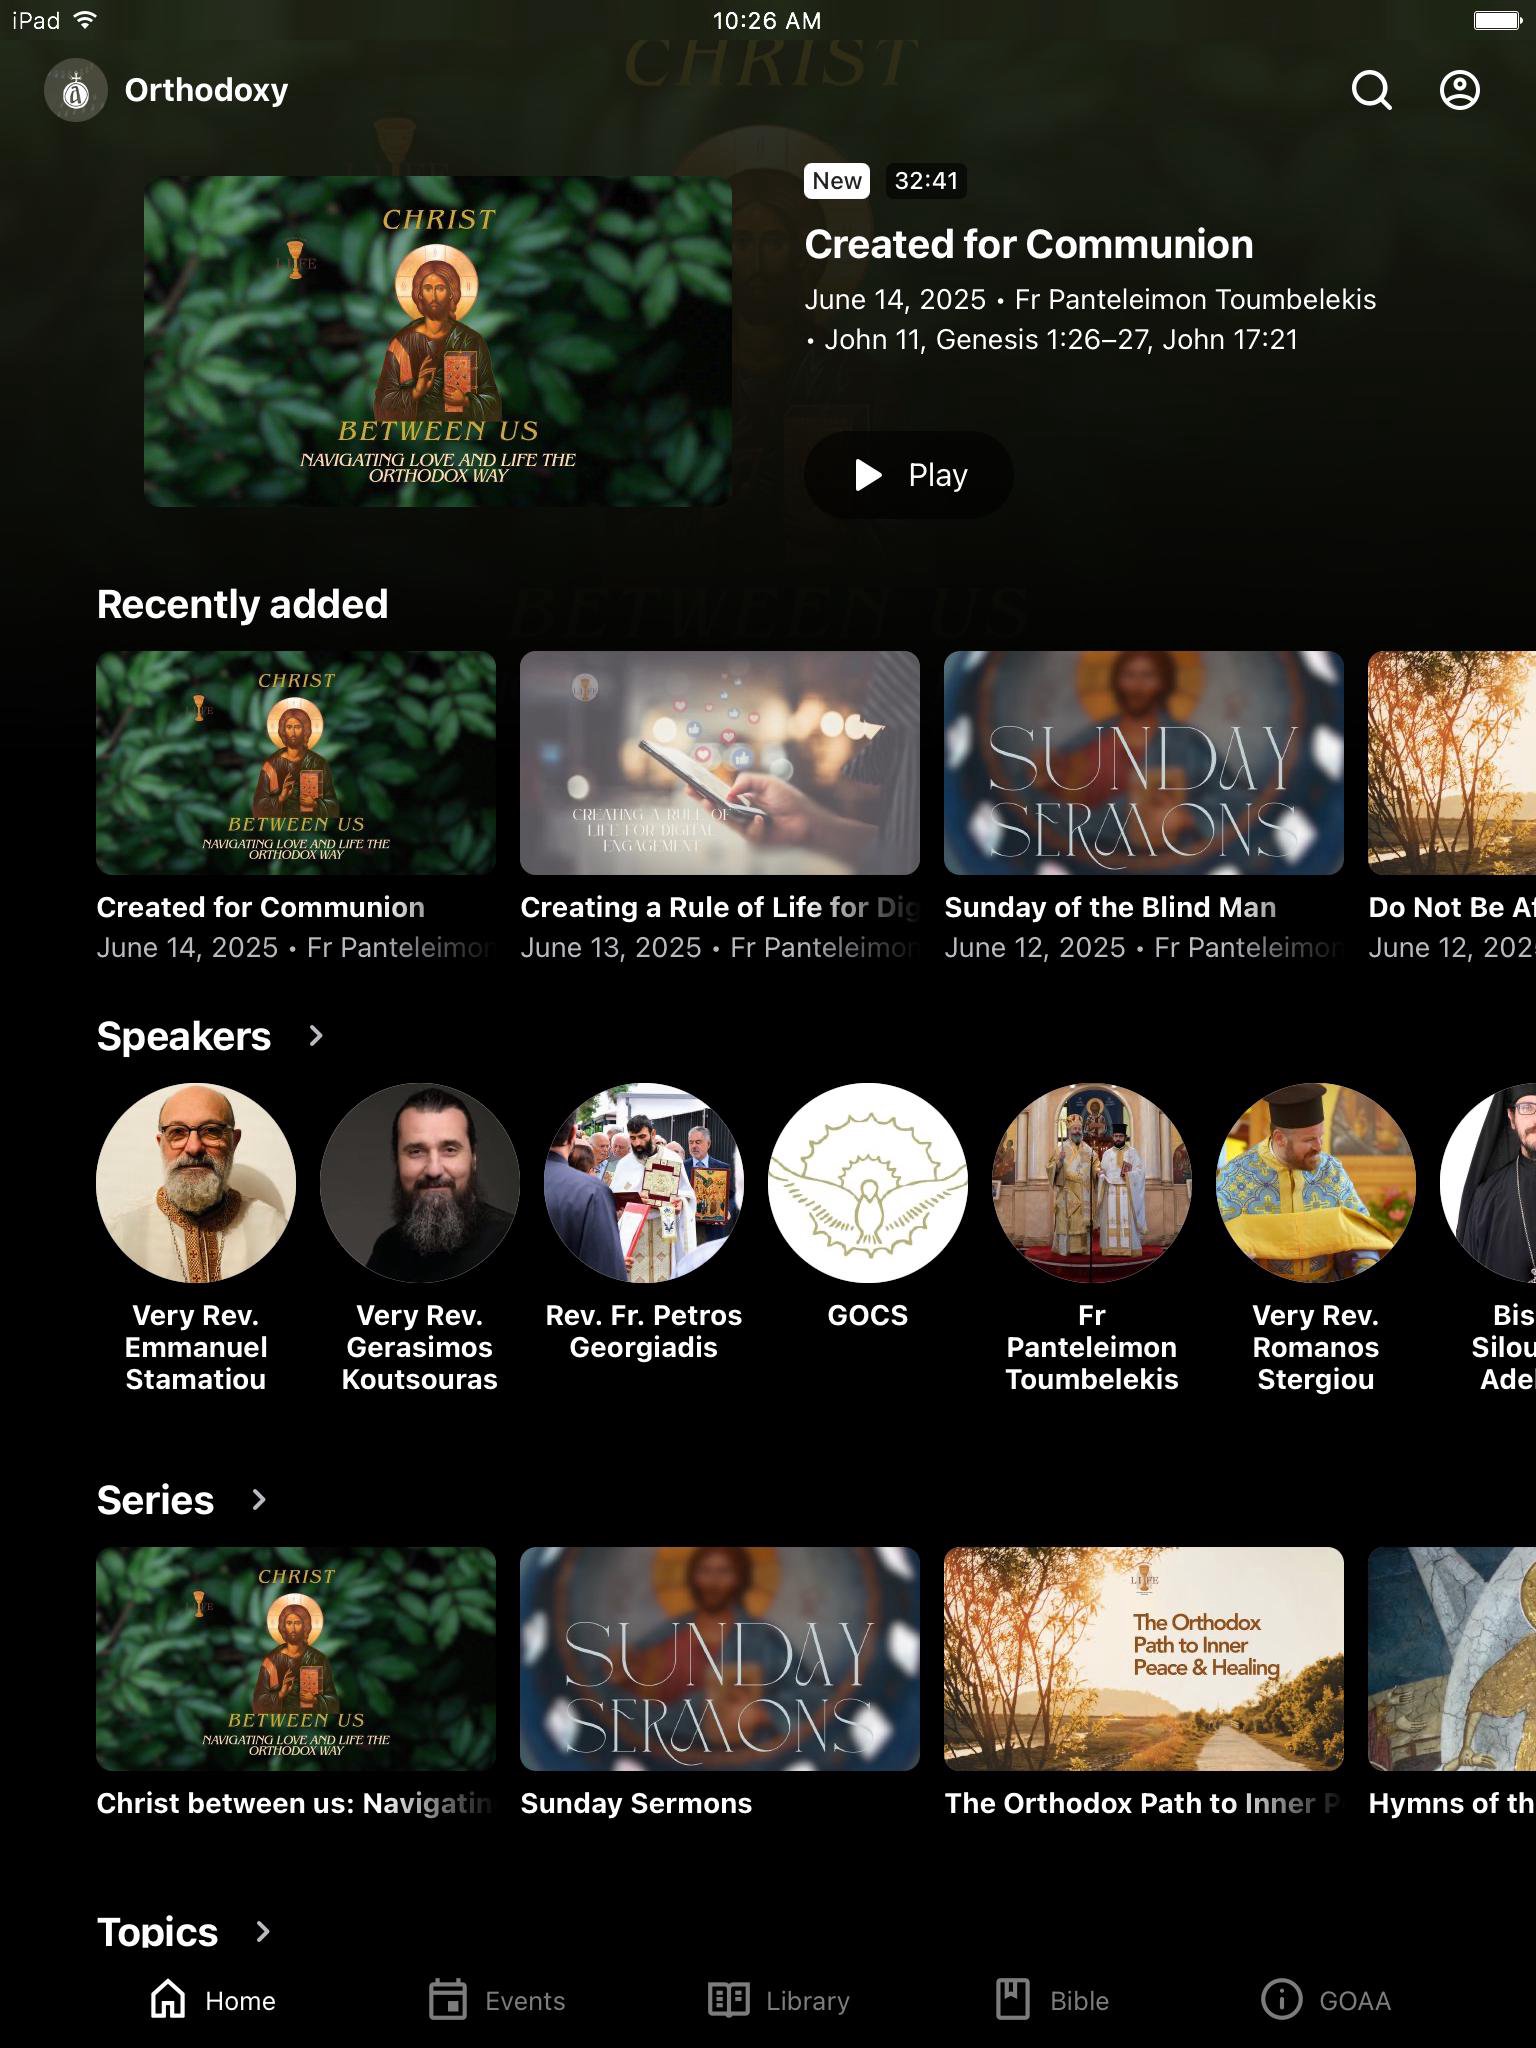Select speaker Rev. Fr. Petros Georgiadis avatar

[644, 1183]
